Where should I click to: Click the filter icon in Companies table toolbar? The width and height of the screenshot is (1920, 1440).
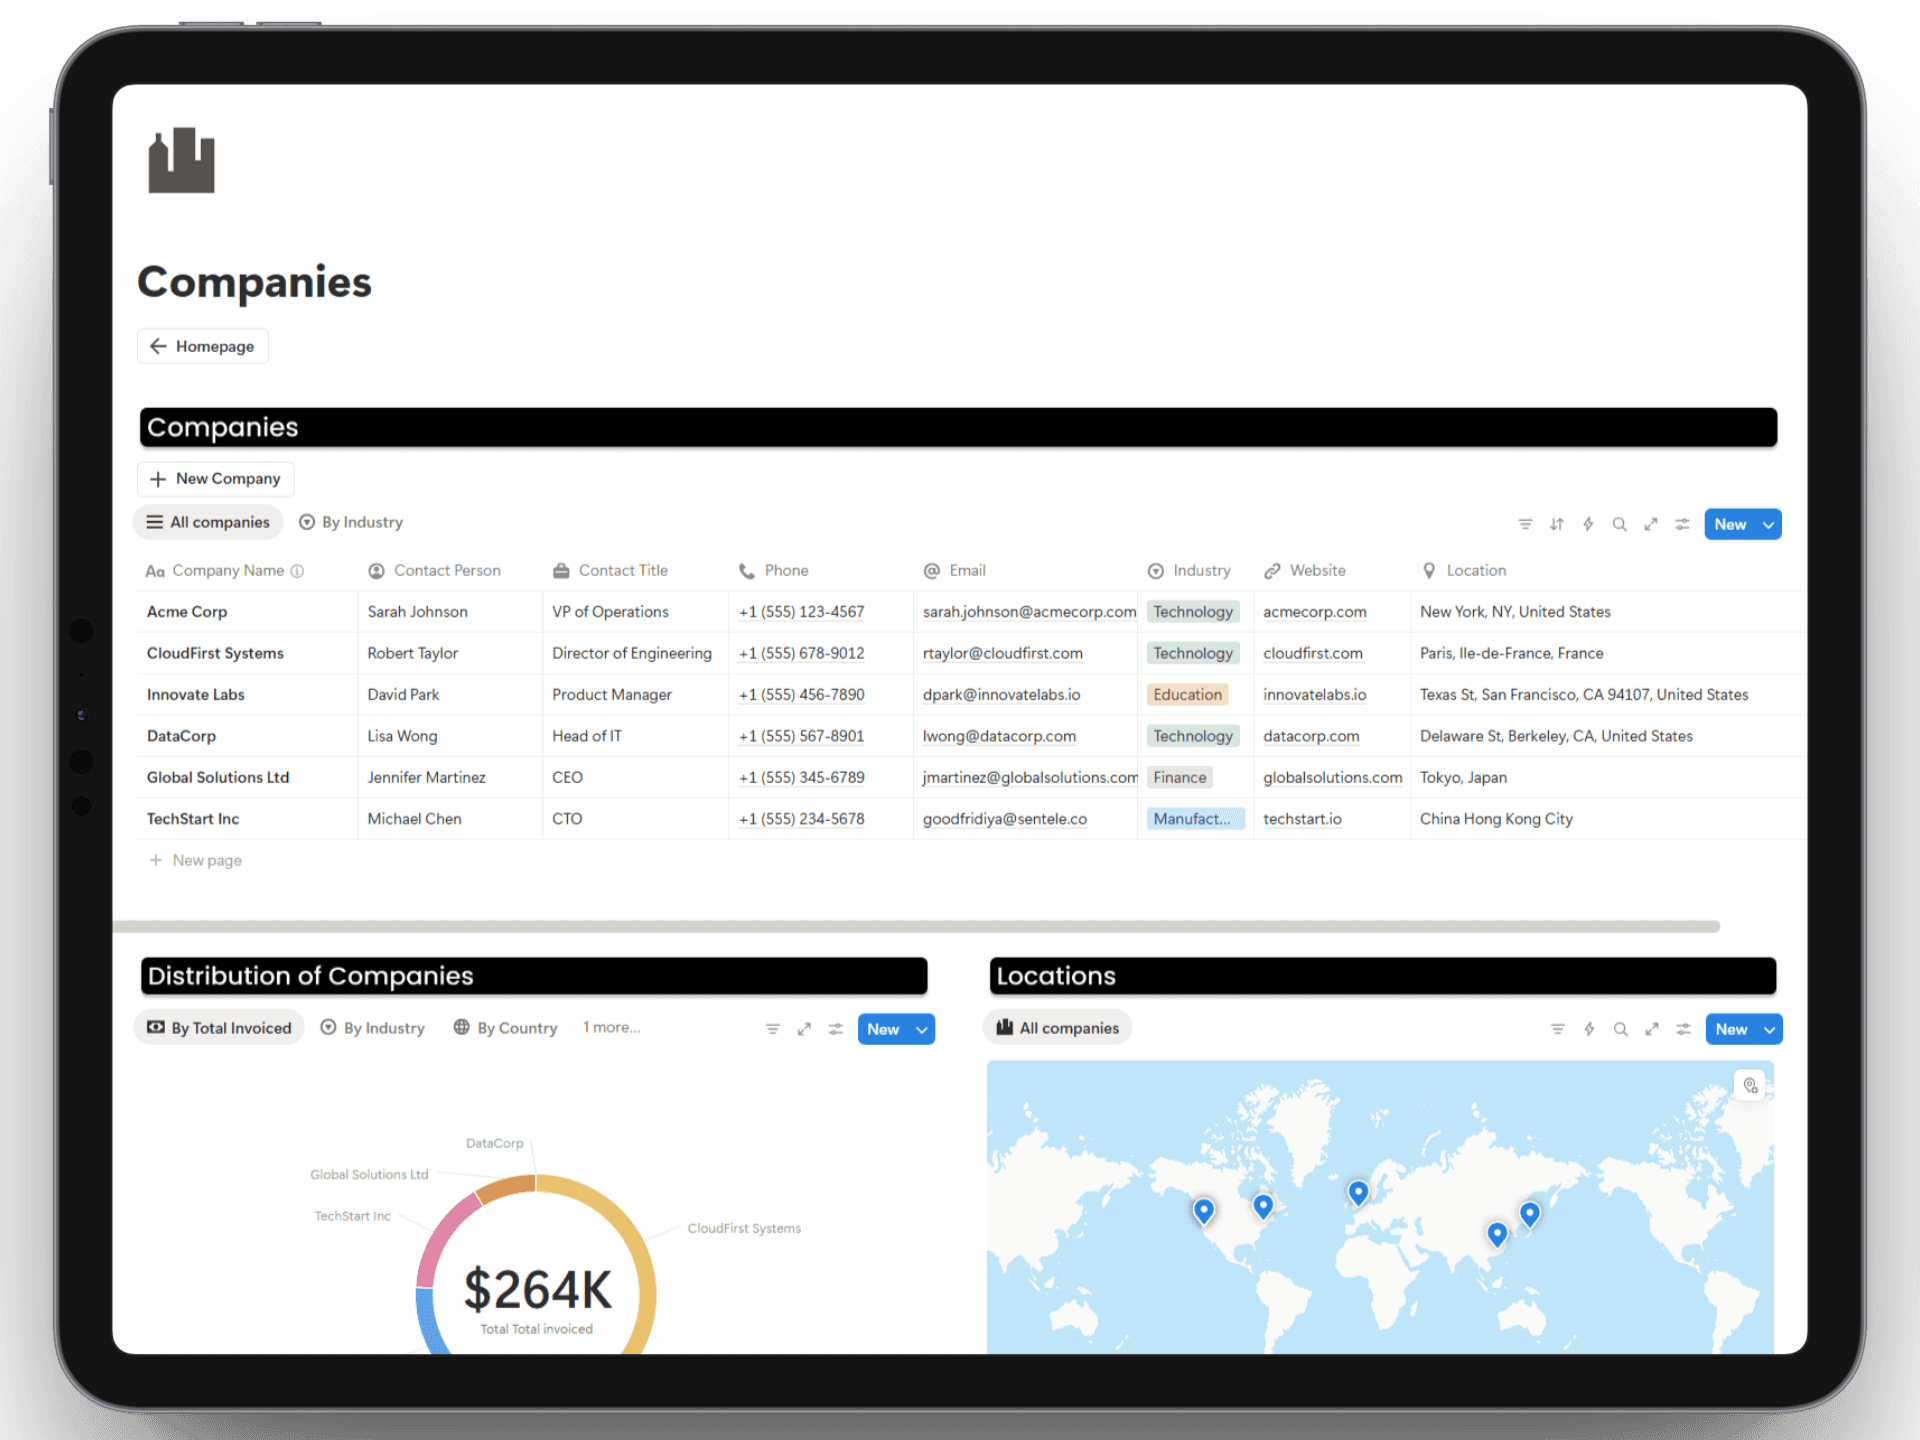click(1525, 524)
